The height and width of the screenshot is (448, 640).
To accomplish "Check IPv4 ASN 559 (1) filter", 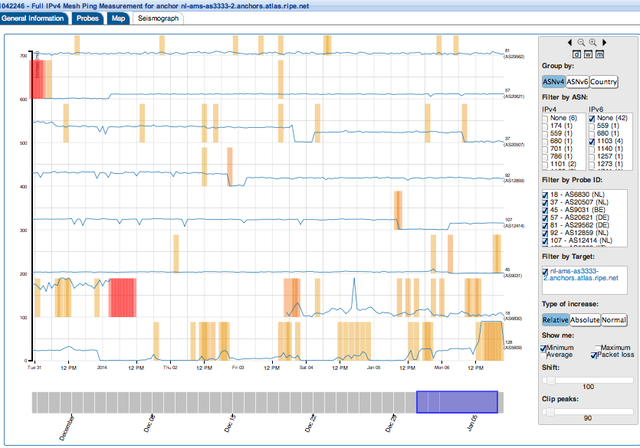I will click(545, 134).
